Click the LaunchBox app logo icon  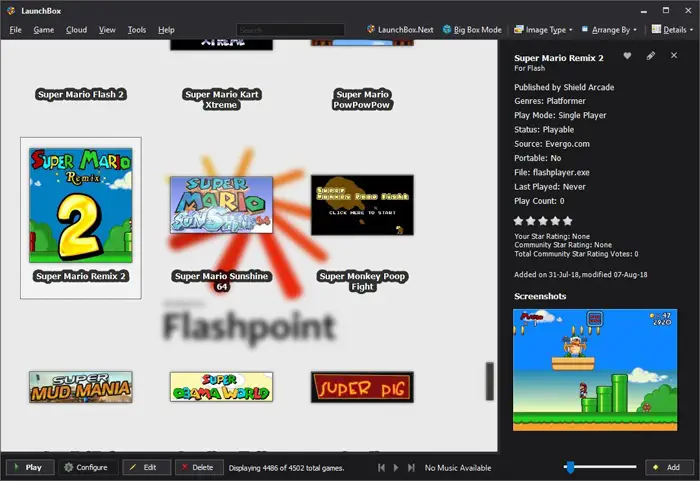tap(11, 10)
